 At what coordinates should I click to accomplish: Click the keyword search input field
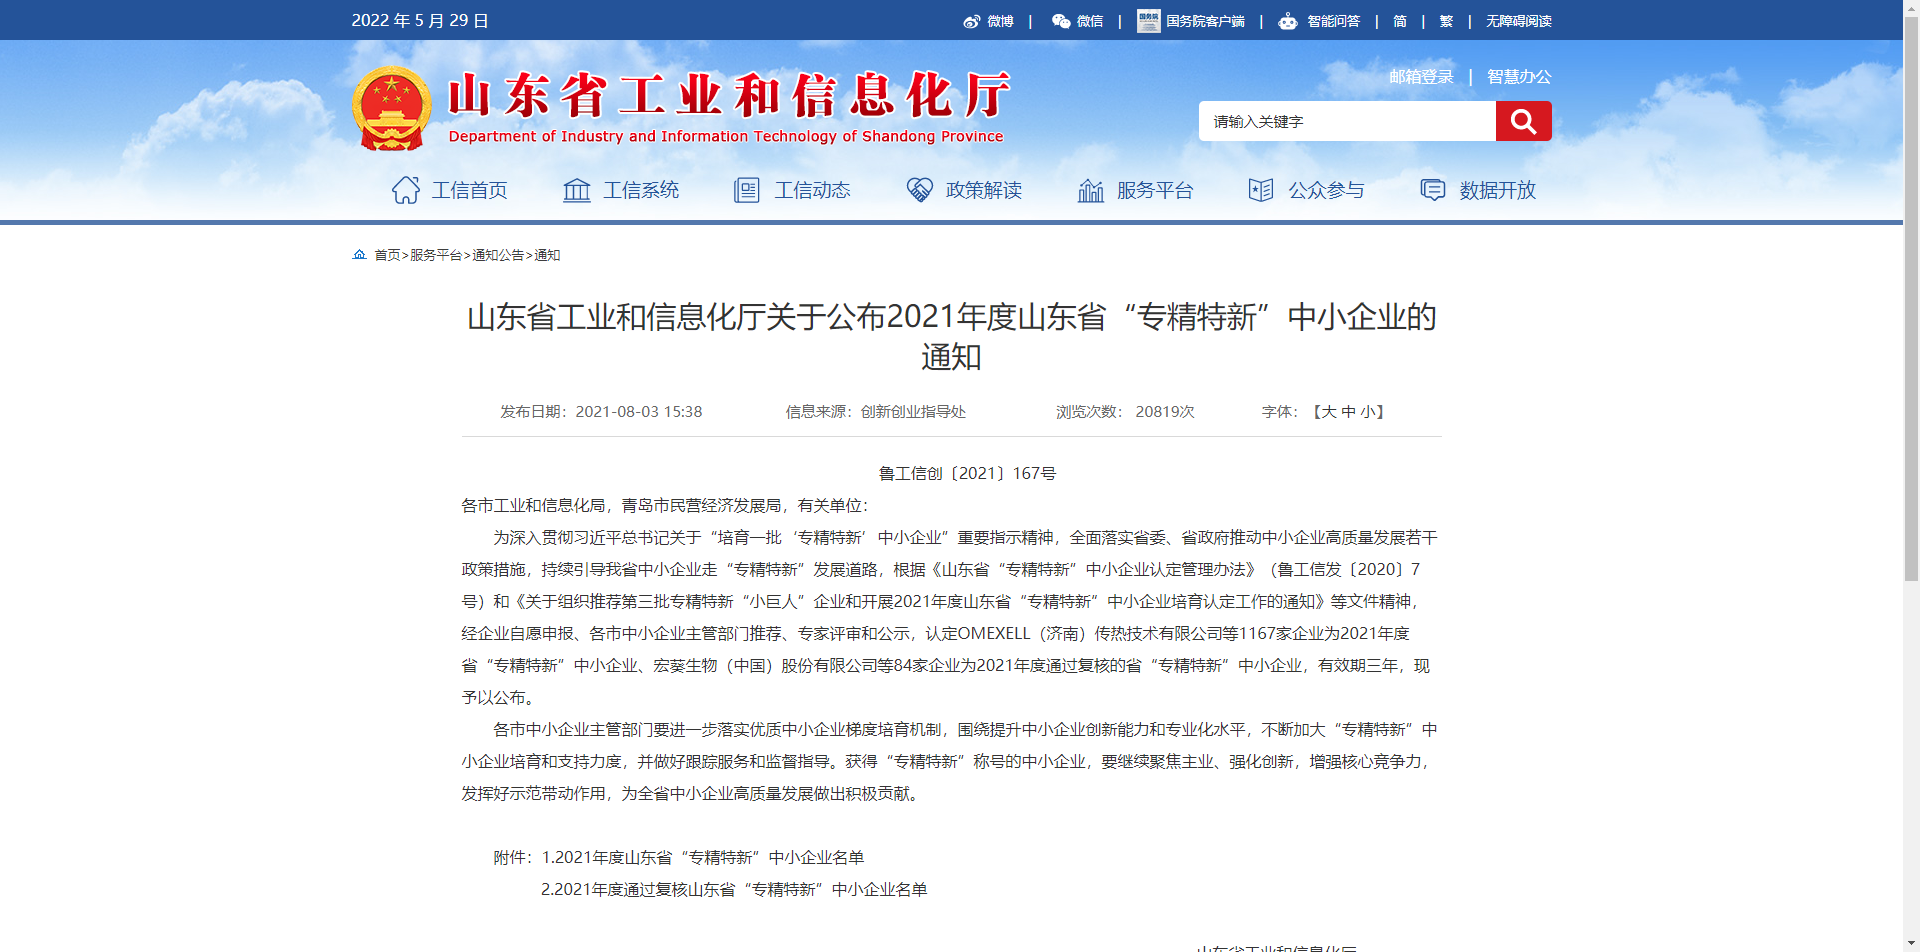pos(1346,121)
